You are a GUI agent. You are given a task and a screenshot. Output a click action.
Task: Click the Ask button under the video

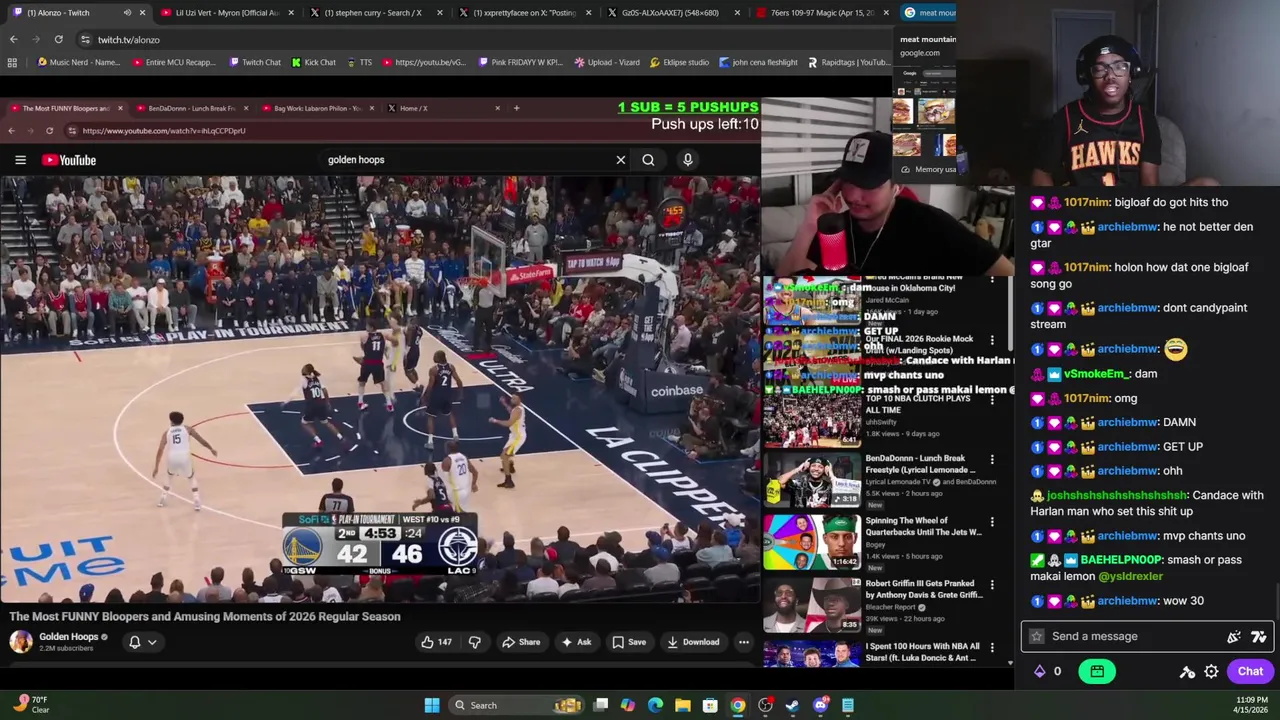click(x=577, y=642)
